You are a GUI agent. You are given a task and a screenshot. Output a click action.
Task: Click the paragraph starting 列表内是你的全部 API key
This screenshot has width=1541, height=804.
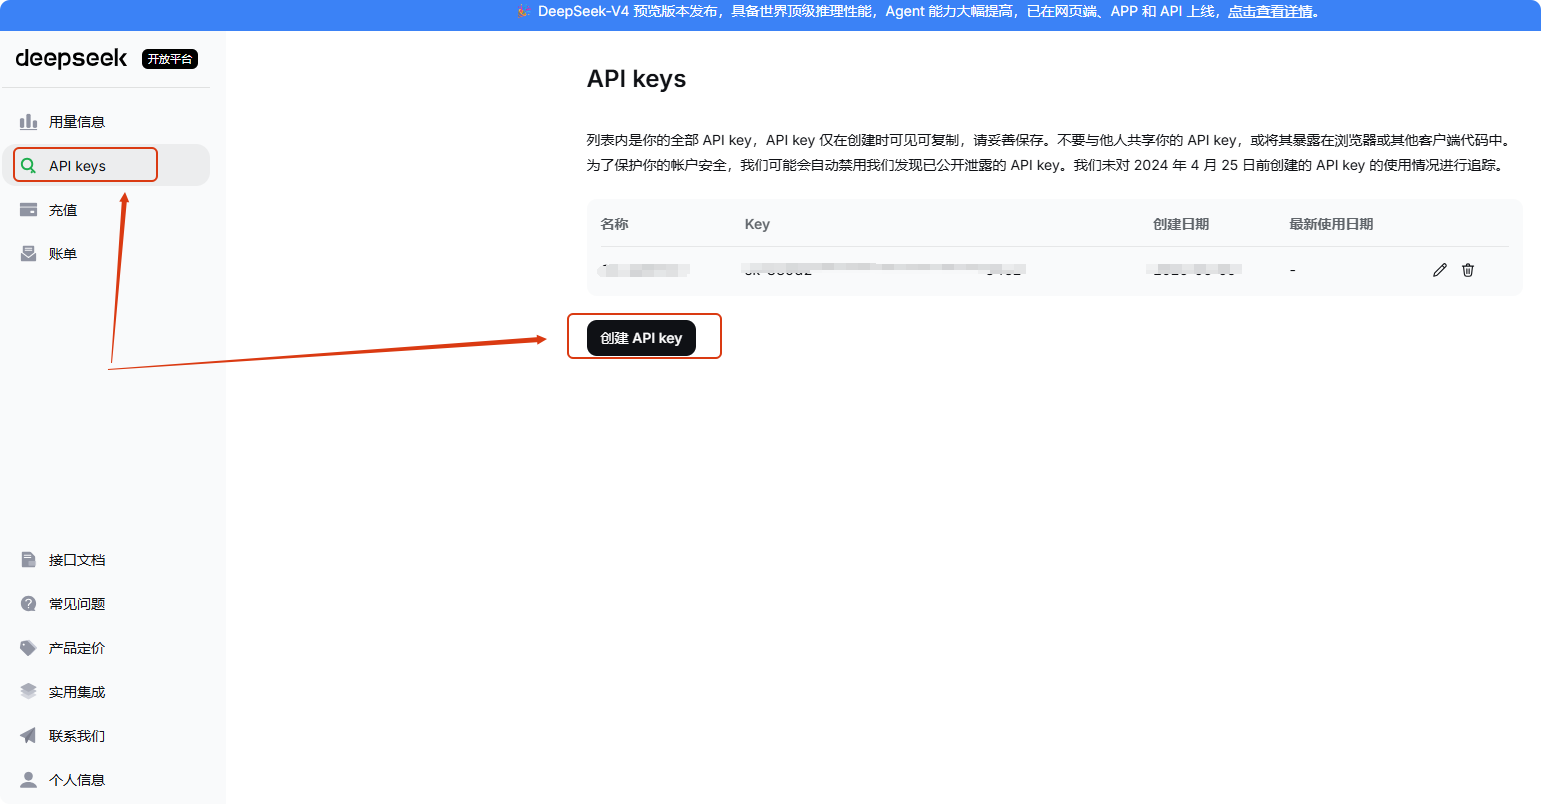(x=1048, y=153)
